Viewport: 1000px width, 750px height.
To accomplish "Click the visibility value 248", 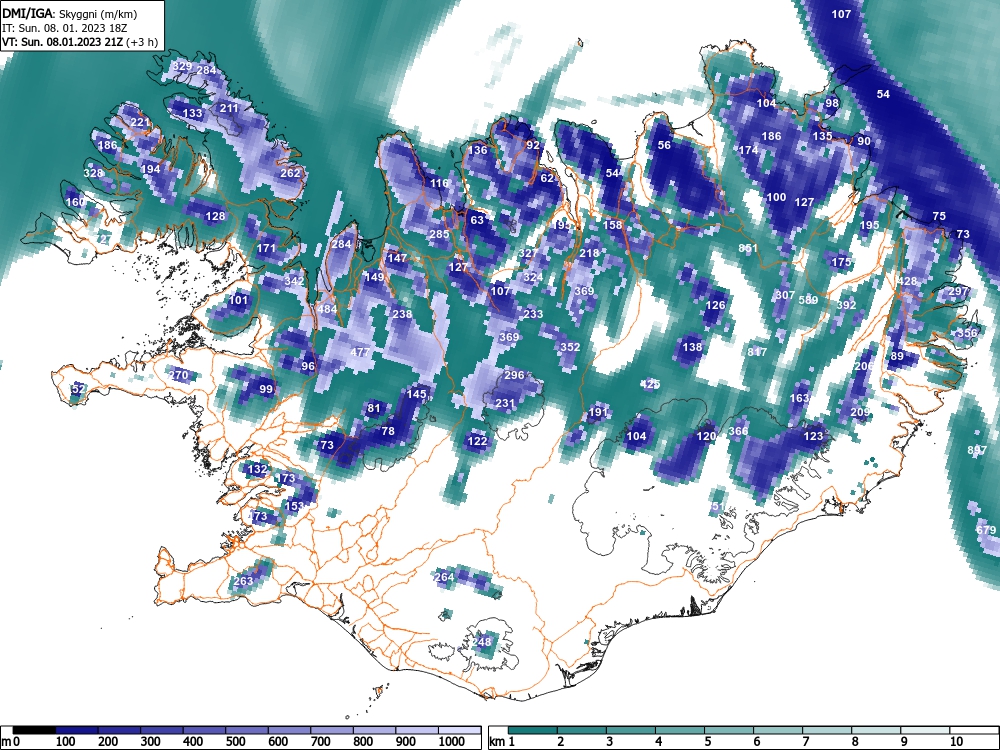I will coord(482,642).
